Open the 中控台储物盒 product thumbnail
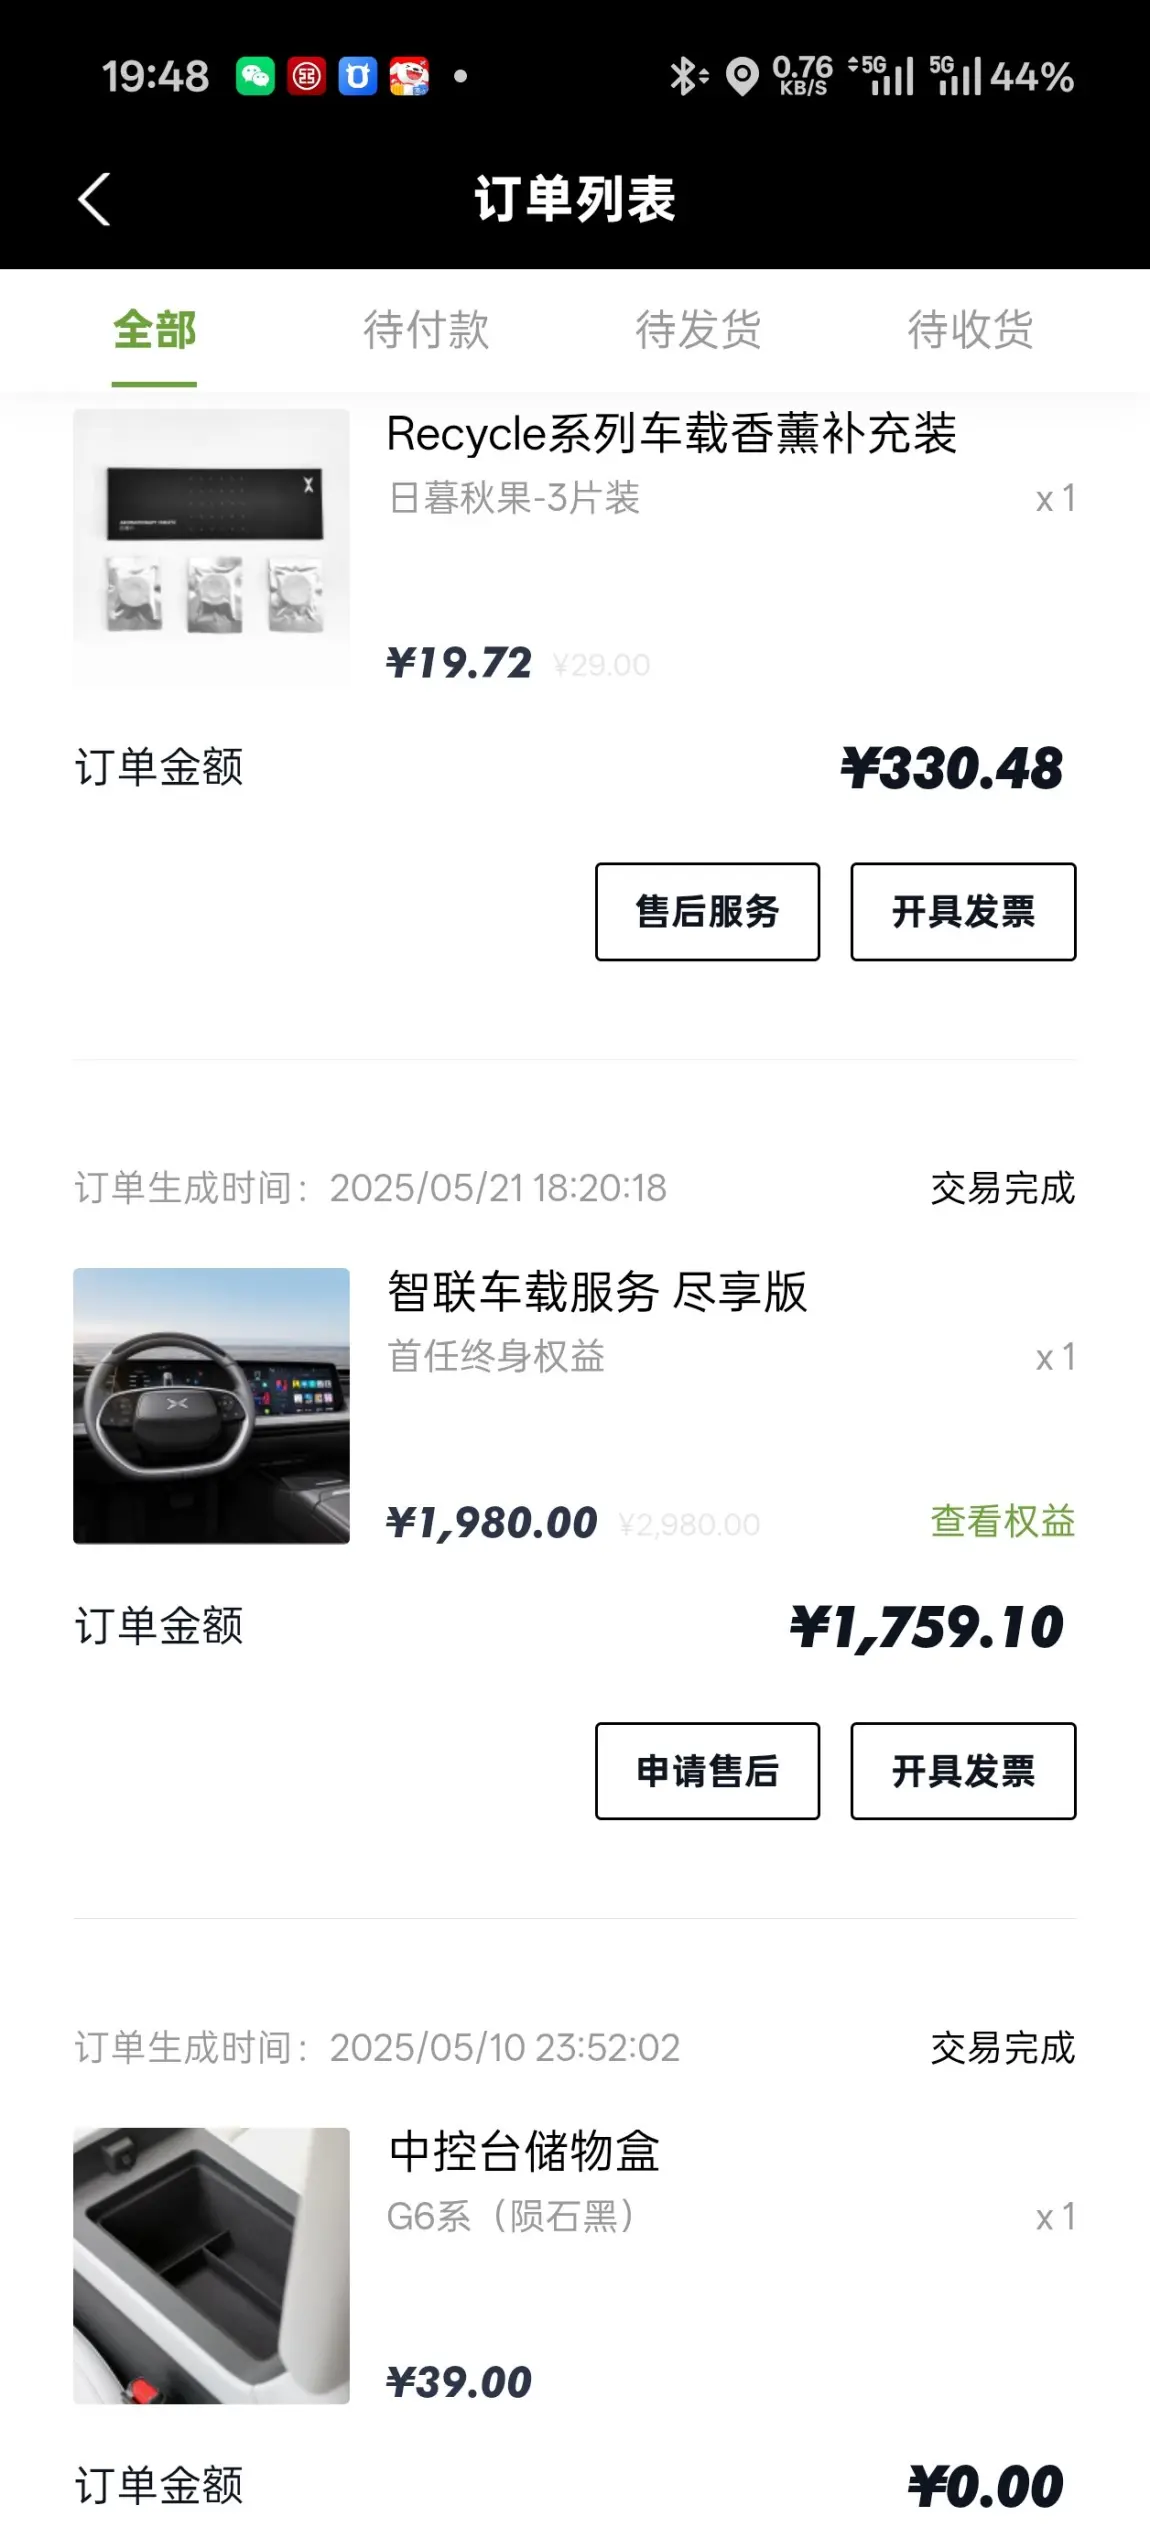 click(211, 2265)
